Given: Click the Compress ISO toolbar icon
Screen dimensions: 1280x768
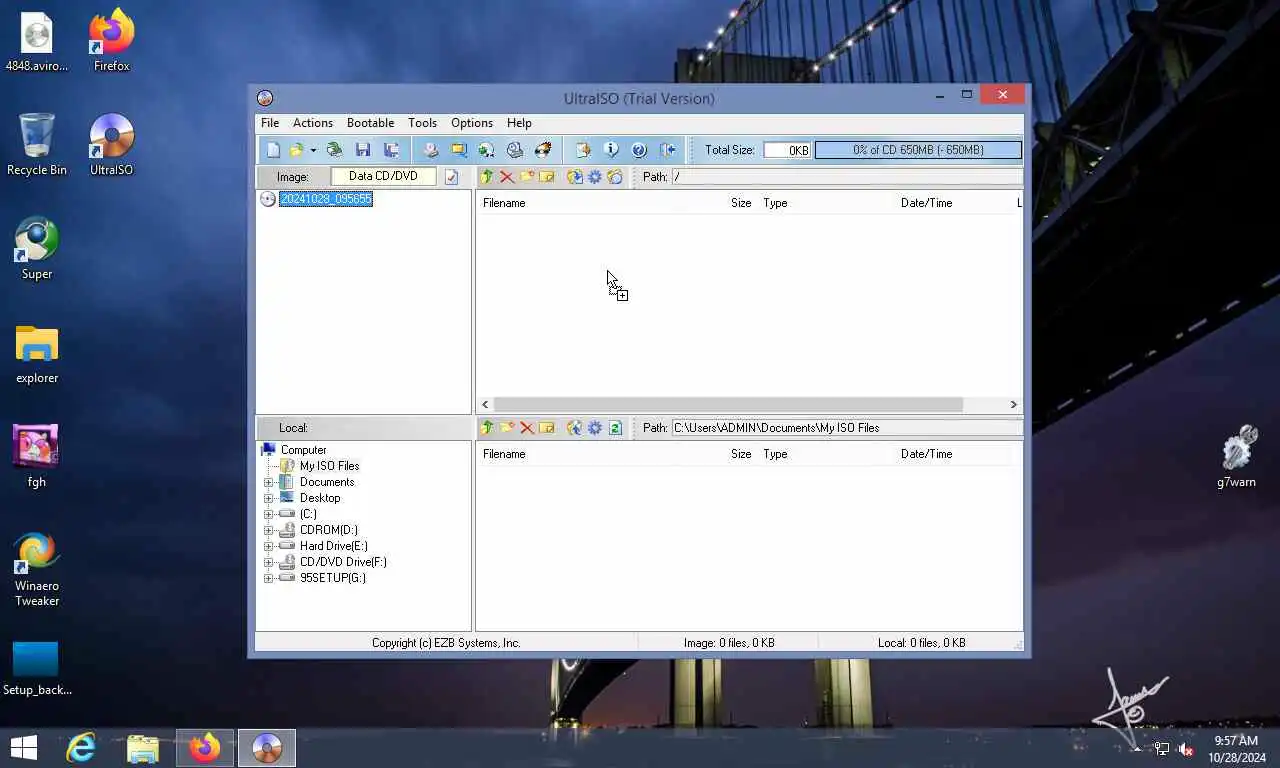Looking at the screenshot, I should (x=459, y=150).
